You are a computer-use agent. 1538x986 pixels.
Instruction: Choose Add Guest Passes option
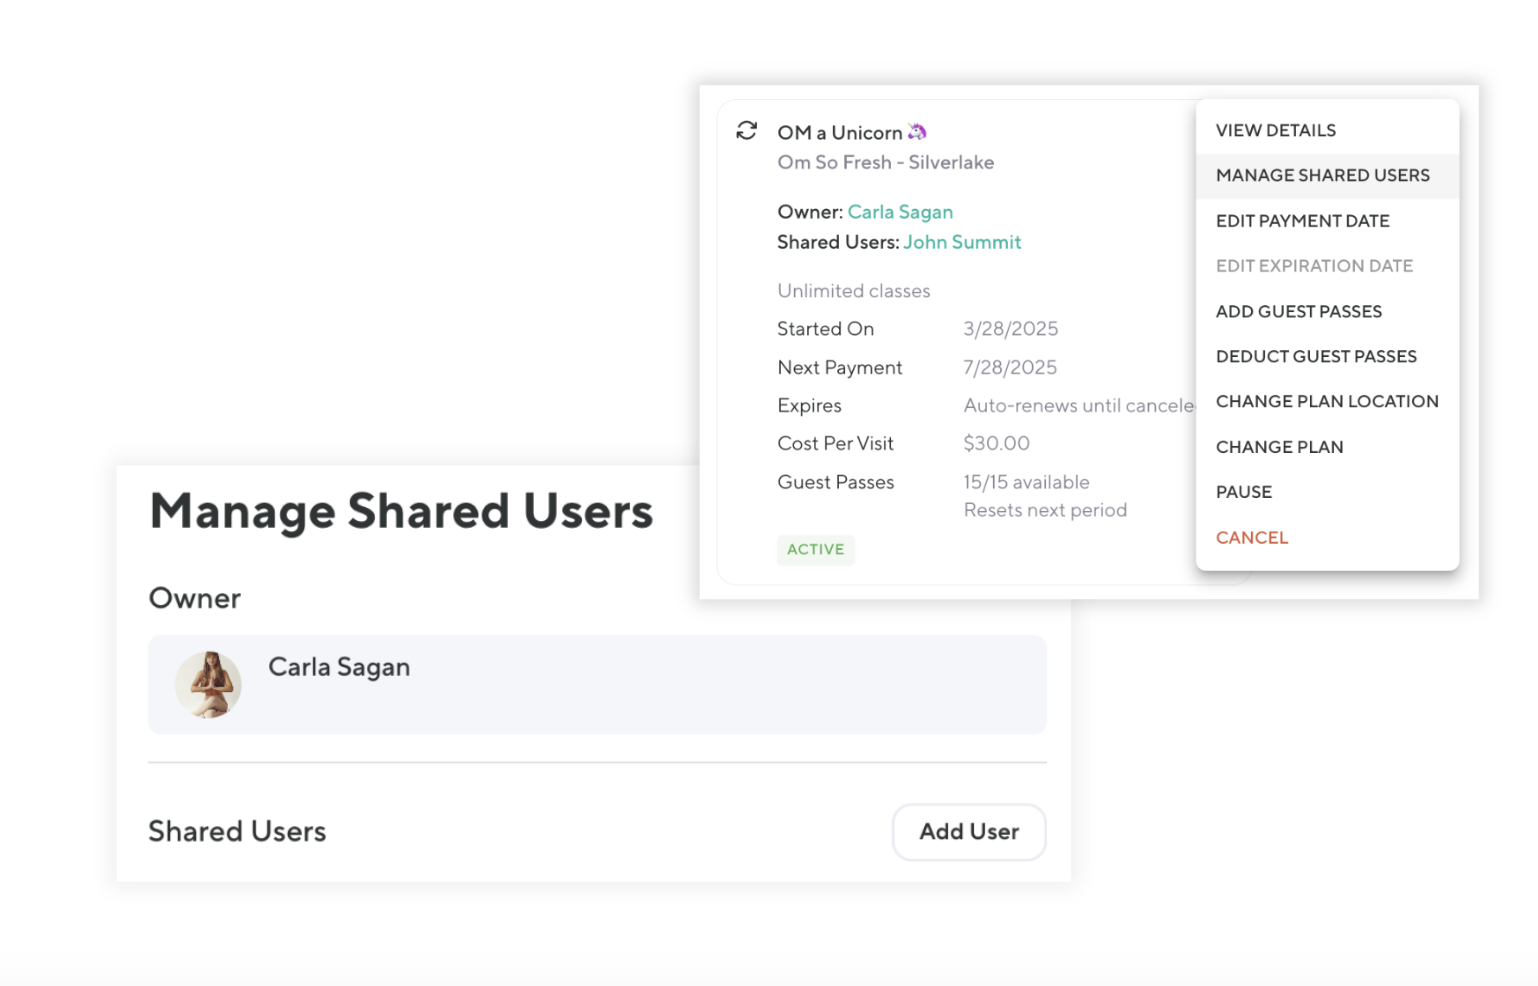pos(1298,311)
